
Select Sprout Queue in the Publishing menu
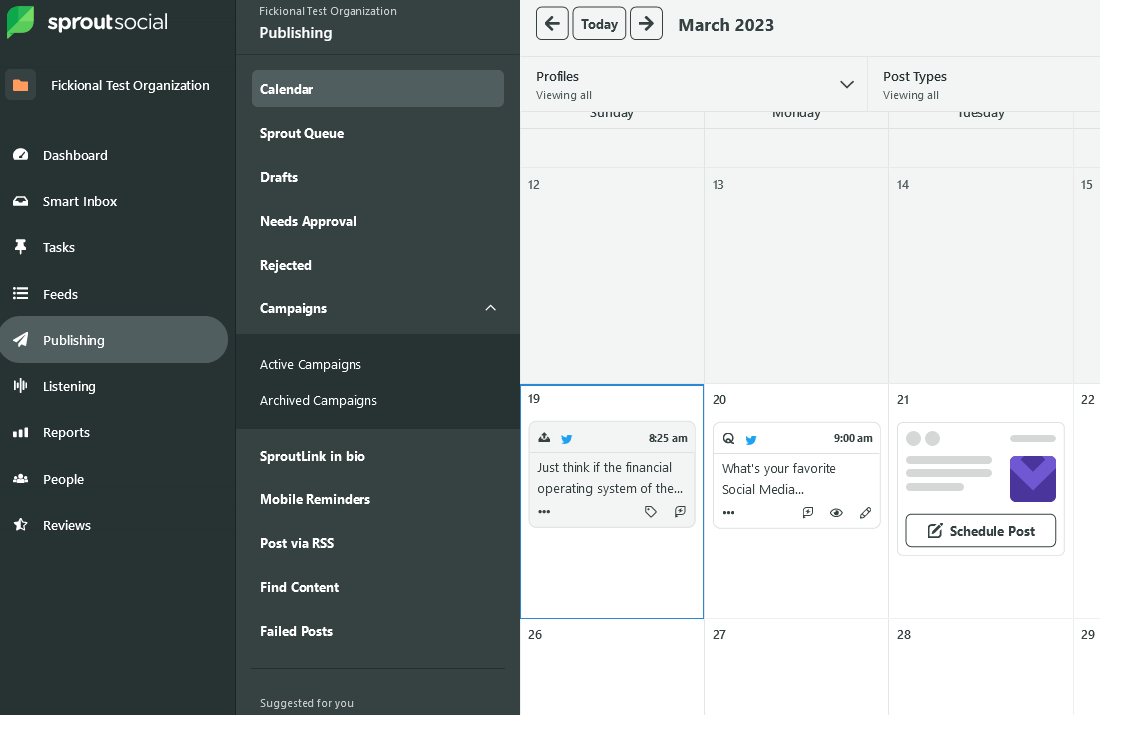click(302, 133)
